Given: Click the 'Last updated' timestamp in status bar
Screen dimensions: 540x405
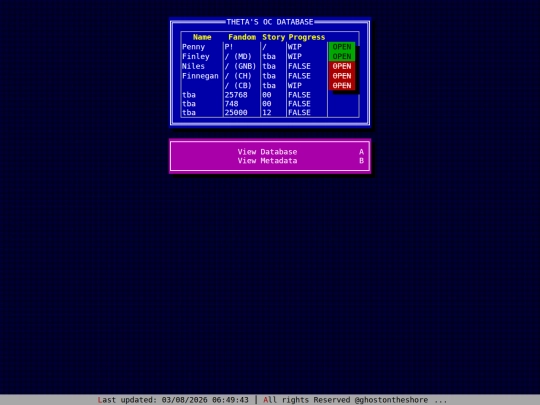Looking at the screenshot, I should (x=173, y=400).
